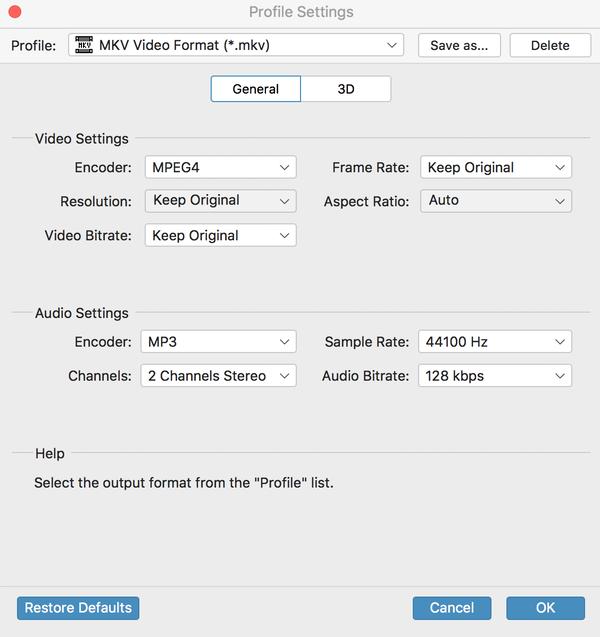The width and height of the screenshot is (600, 637).
Task: Open the Audio Bitrate 128 kbps dropdown
Action: pos(495,376)
